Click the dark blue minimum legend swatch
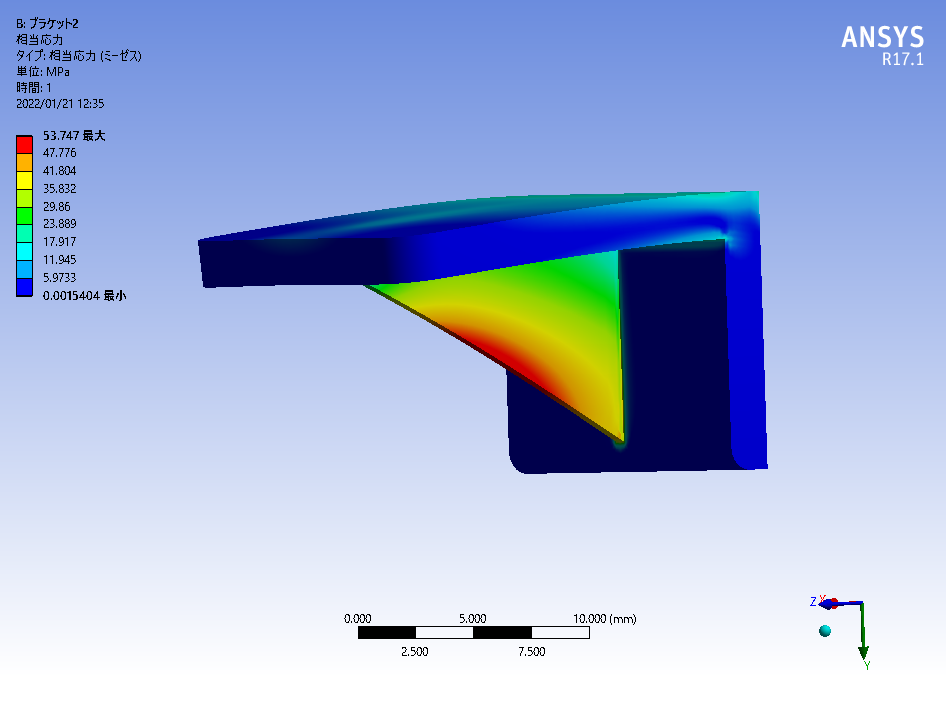This screenshot has height=720, width=946. tap(24, 287)
